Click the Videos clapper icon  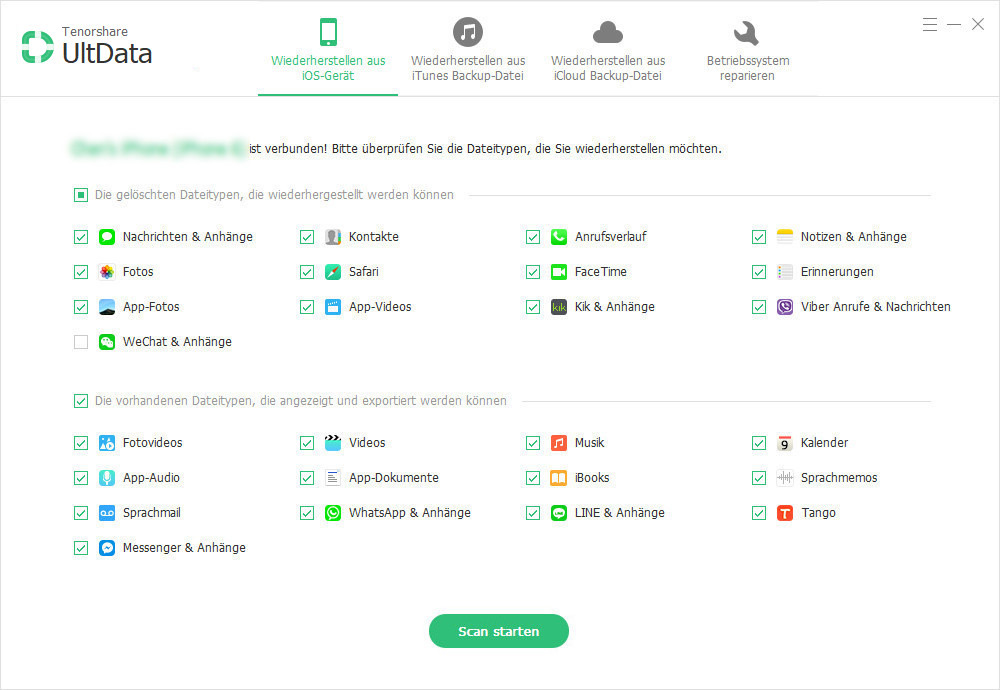[x=333, y=443]
